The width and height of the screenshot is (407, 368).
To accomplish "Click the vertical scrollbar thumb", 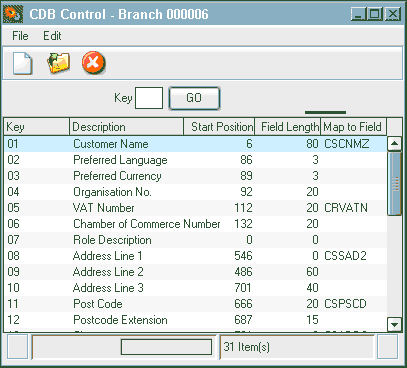I will 394,183.
